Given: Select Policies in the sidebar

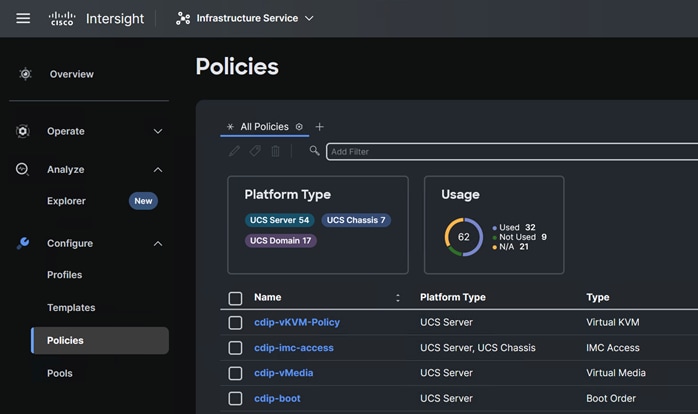Looking at the screenshot, I should tap(100, 341).
